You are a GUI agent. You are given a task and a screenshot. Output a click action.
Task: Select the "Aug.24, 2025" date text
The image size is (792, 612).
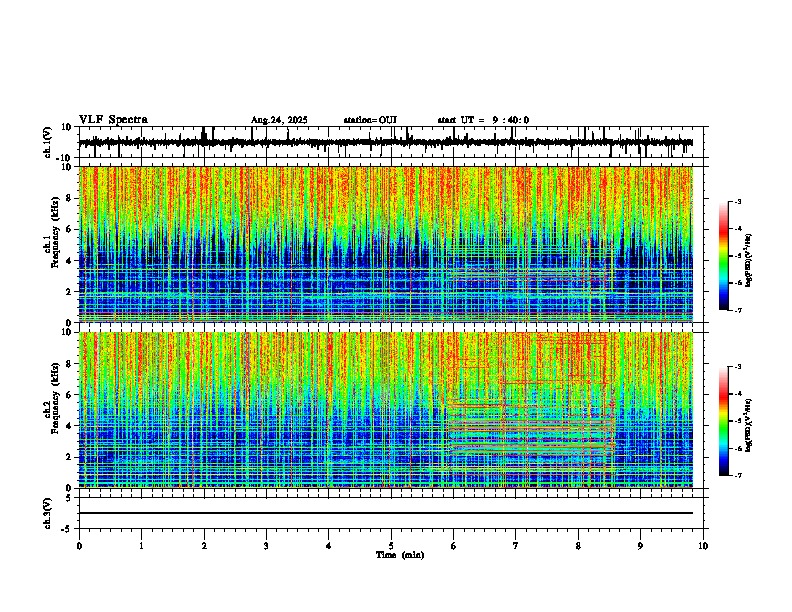tap(279, 120)
